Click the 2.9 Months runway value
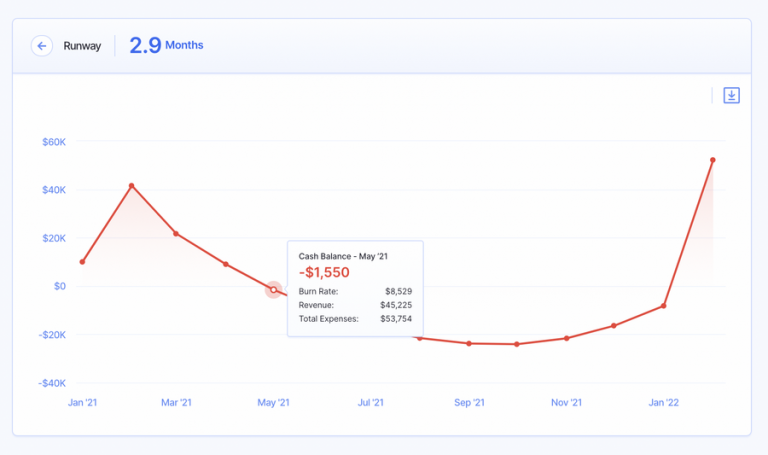The image size is (768, 455). 166,45
